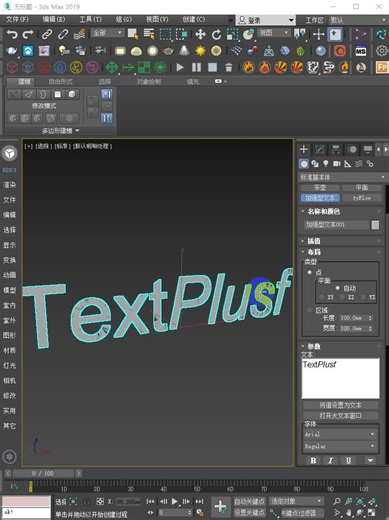Click the 长度 value spinner arrows
Viewport: 389px width, 520px height.
370,318
